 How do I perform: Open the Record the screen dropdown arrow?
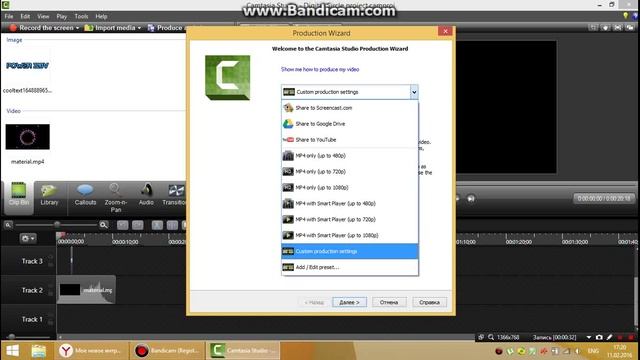point(77,28)
